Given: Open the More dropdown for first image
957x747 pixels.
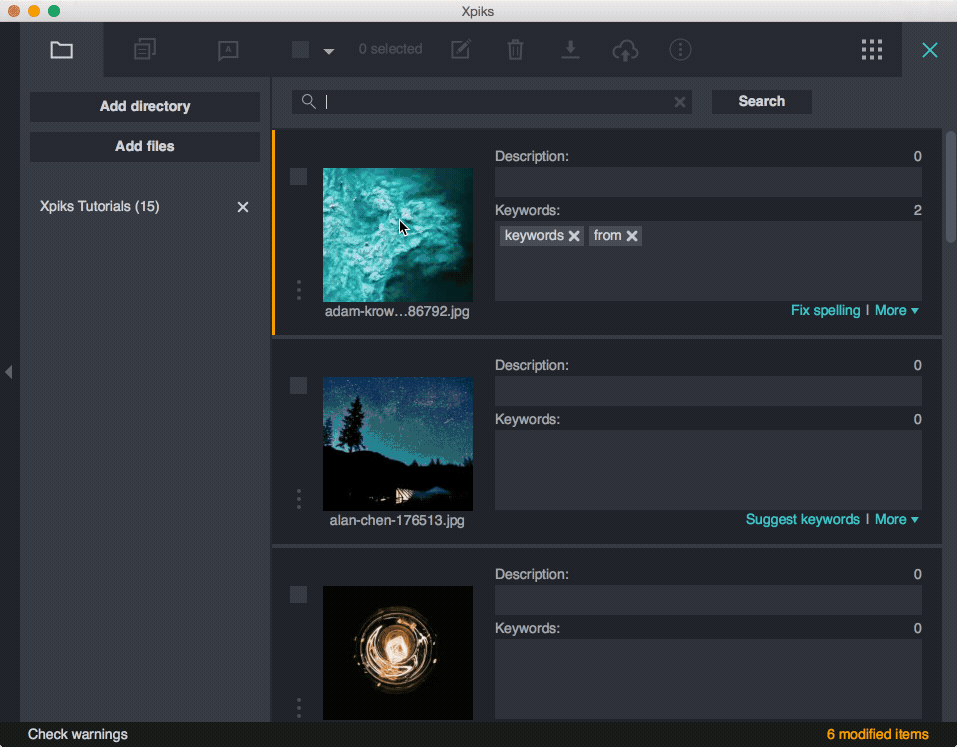Looking at the screenshot, I should [896, 311].
